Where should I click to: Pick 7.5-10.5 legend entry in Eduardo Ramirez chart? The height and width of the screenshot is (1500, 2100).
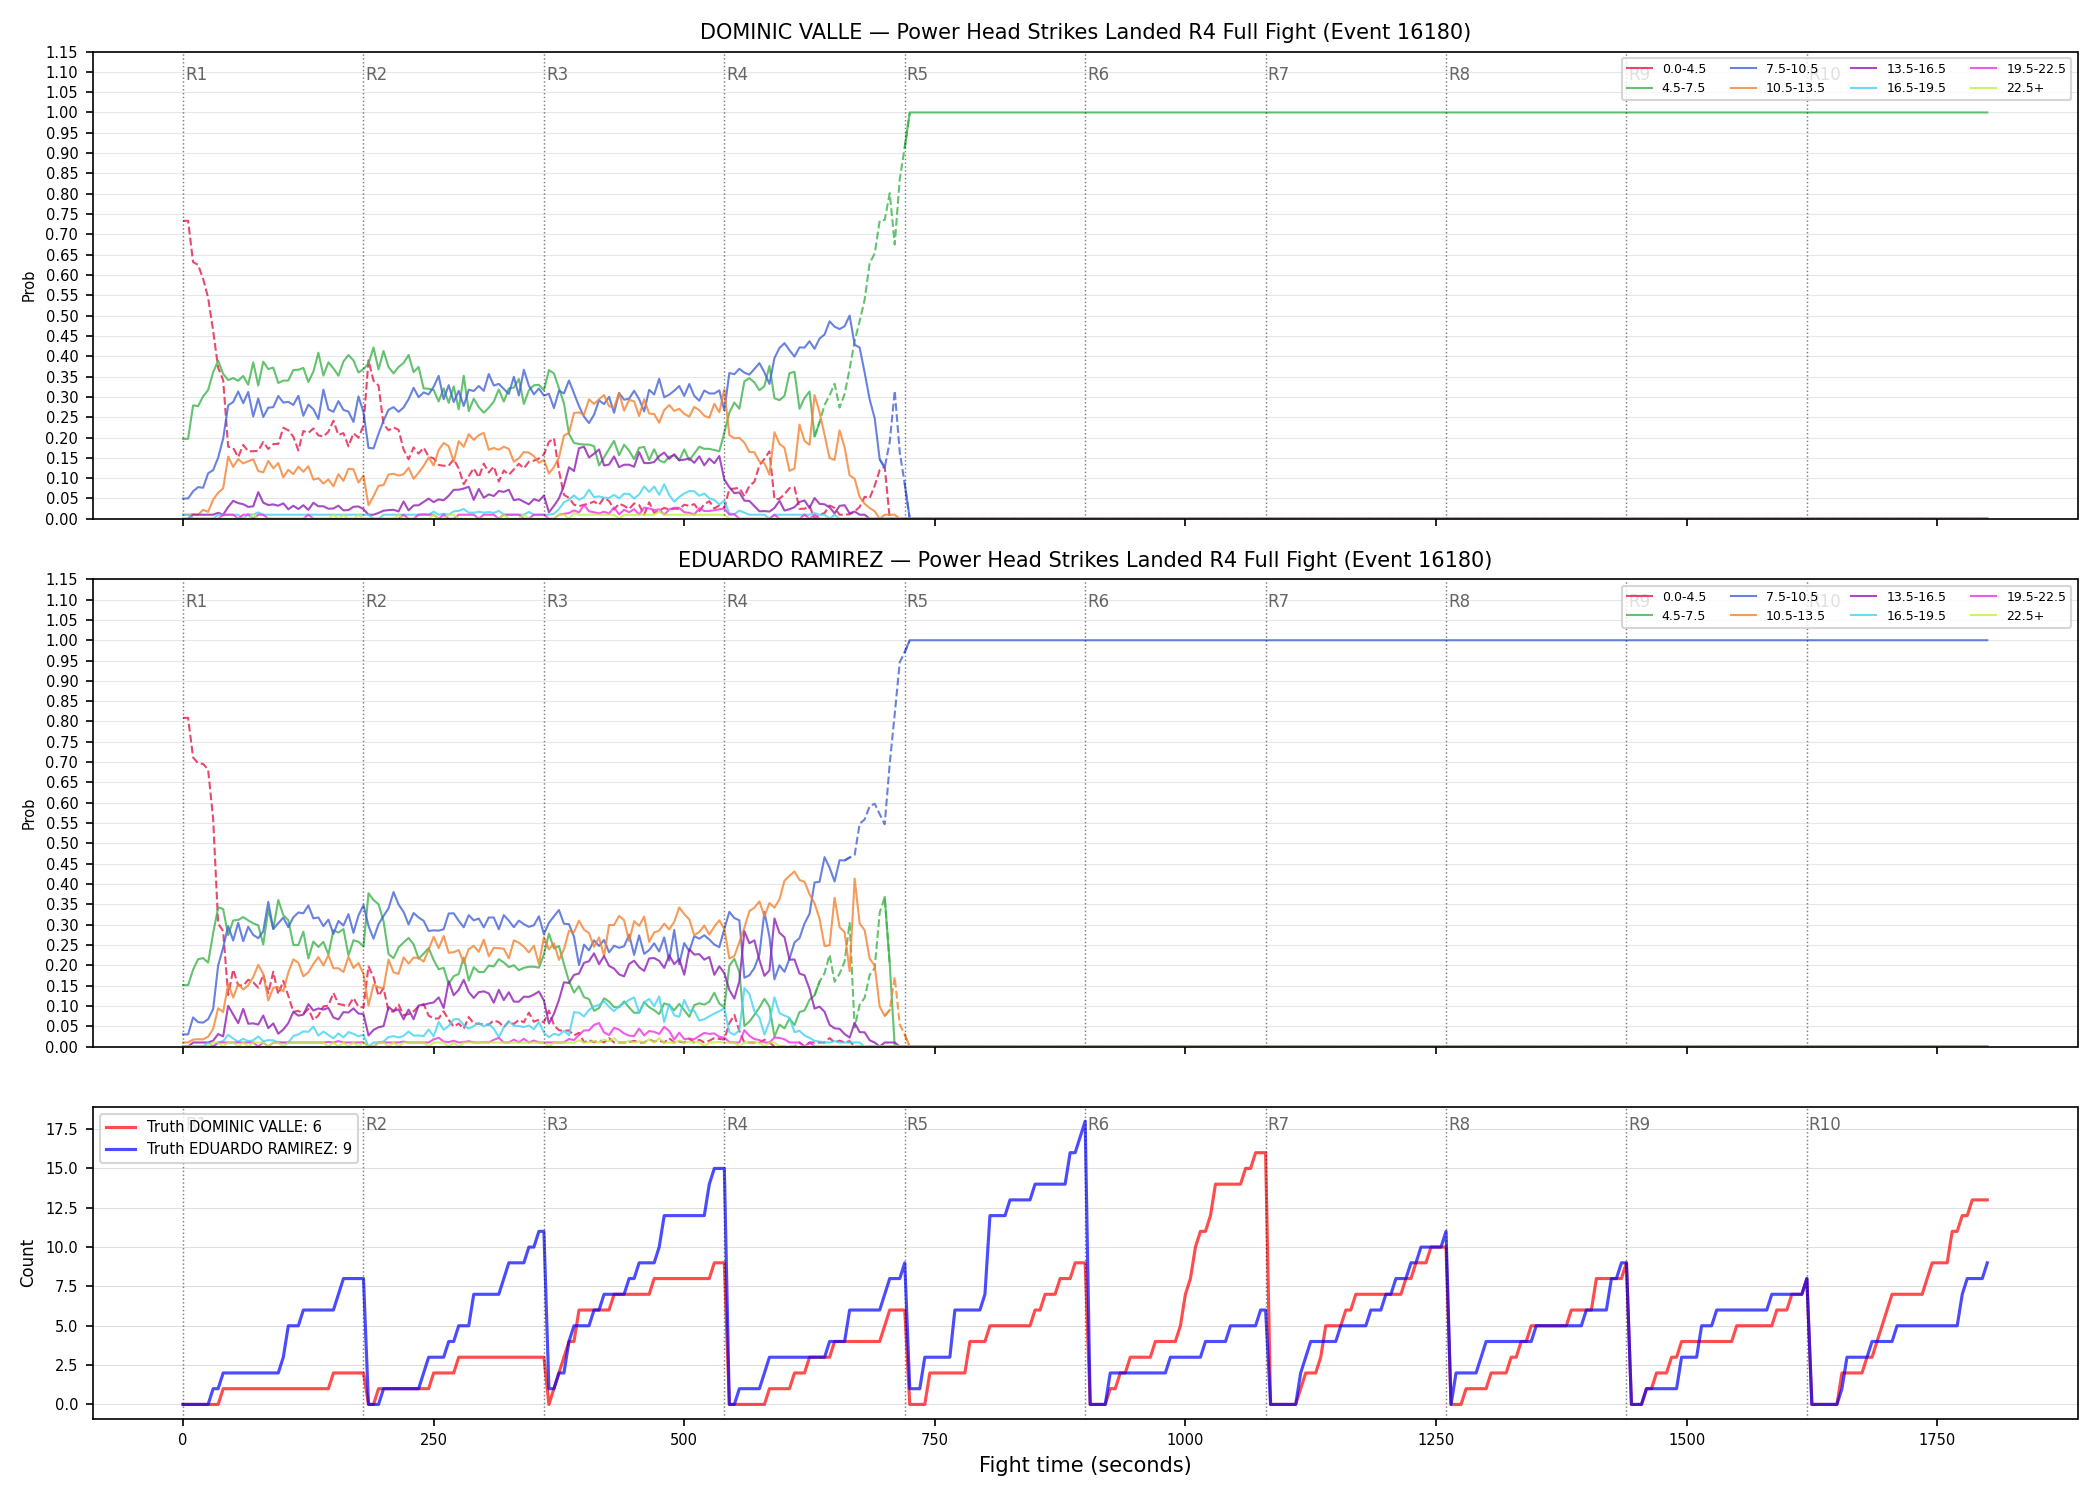1774,597
